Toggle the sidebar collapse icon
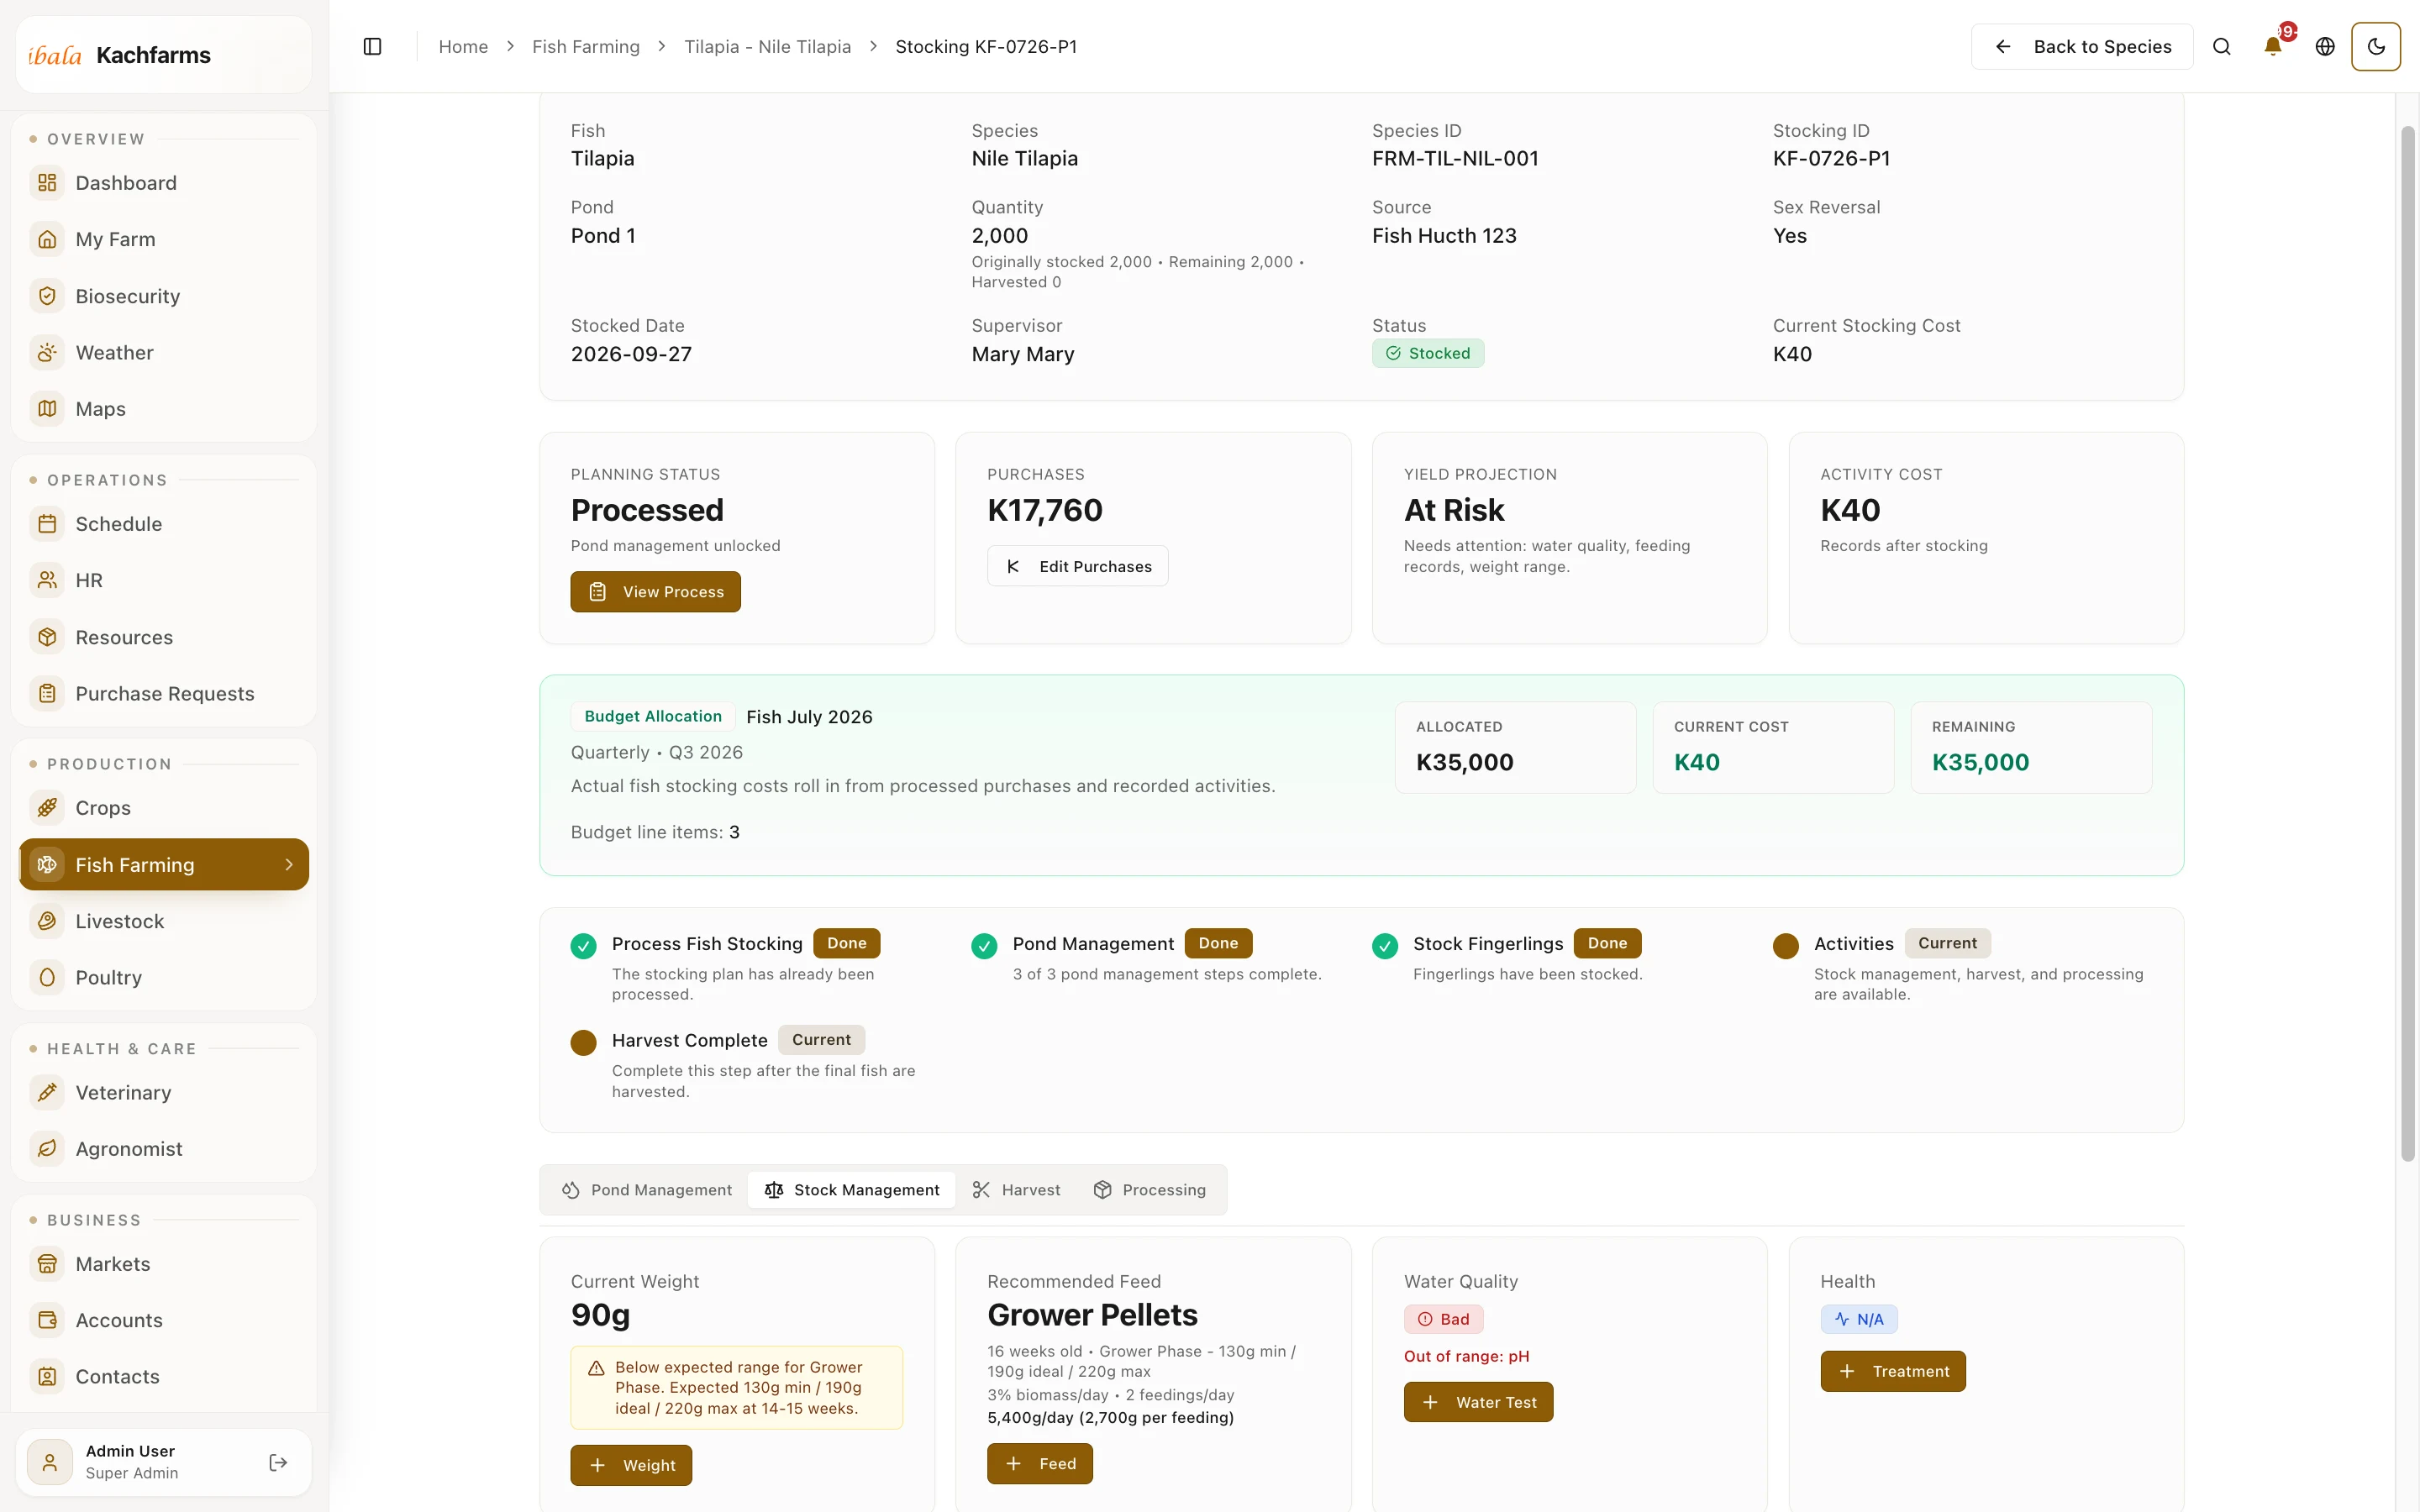Viewport: 2420px width, 1512px height. [372, 47]
